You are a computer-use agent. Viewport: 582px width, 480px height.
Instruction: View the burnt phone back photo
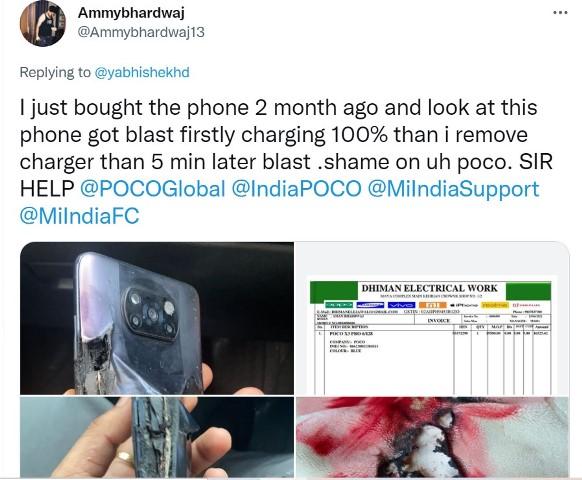157,318
